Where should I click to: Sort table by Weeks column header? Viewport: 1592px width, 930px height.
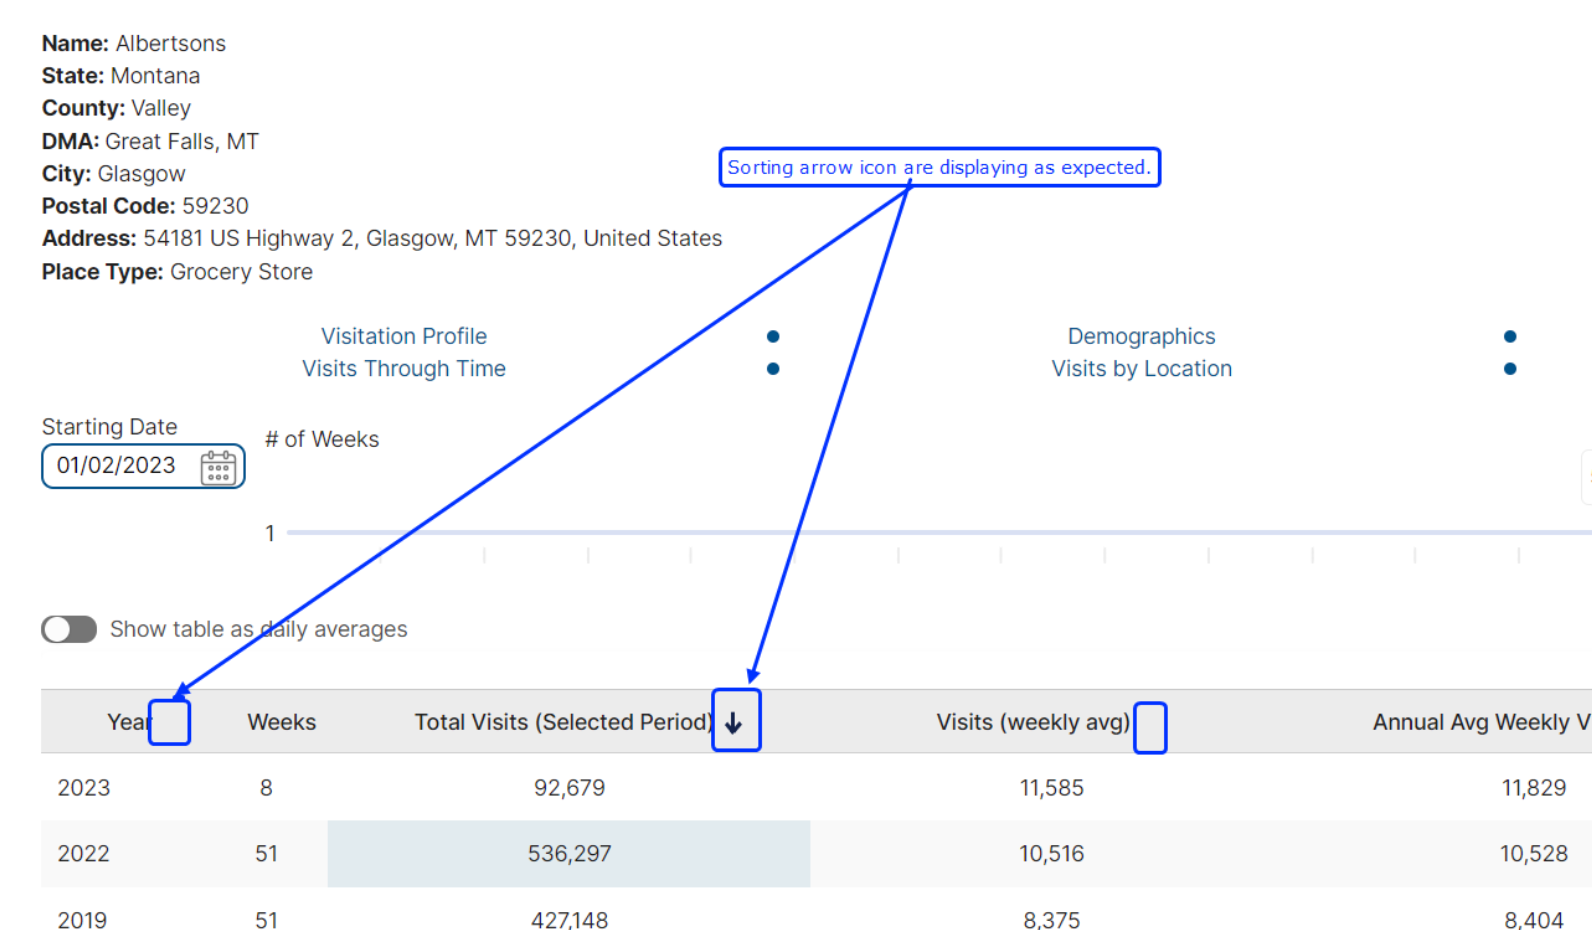click(x=281, y=722)
